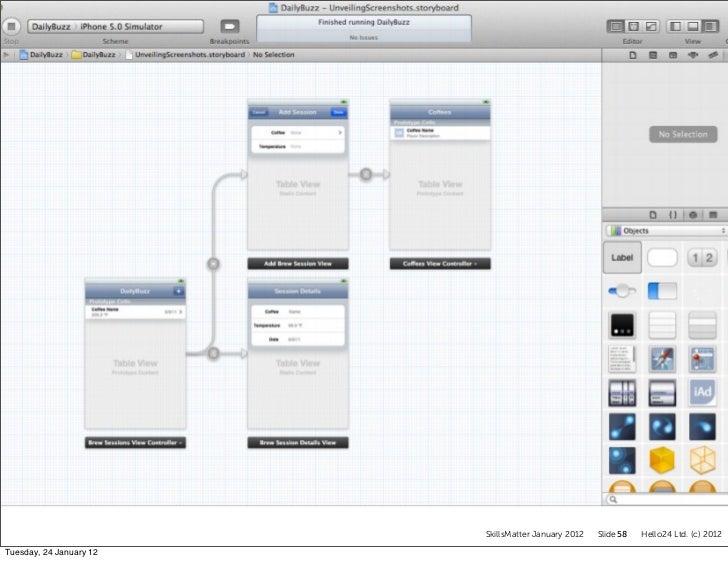
Task: Open the Quick Help inspector tab
Action: click(x=653, y=55)
